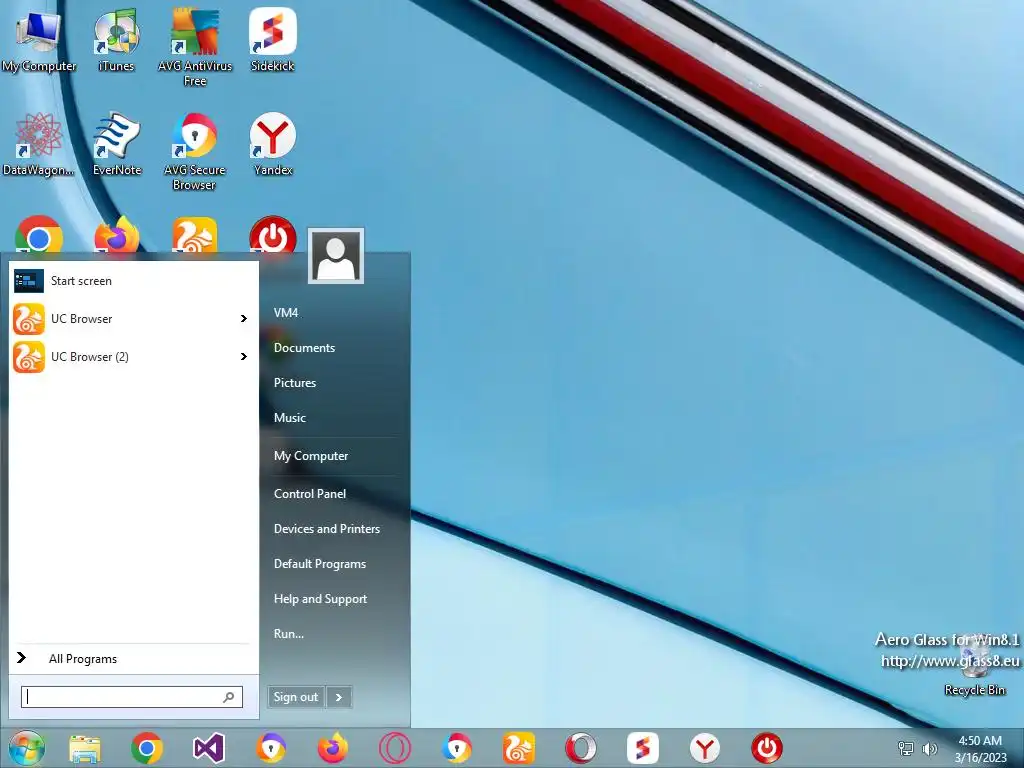Open the red Opera taskbar icon

click(x=581, y=748)
